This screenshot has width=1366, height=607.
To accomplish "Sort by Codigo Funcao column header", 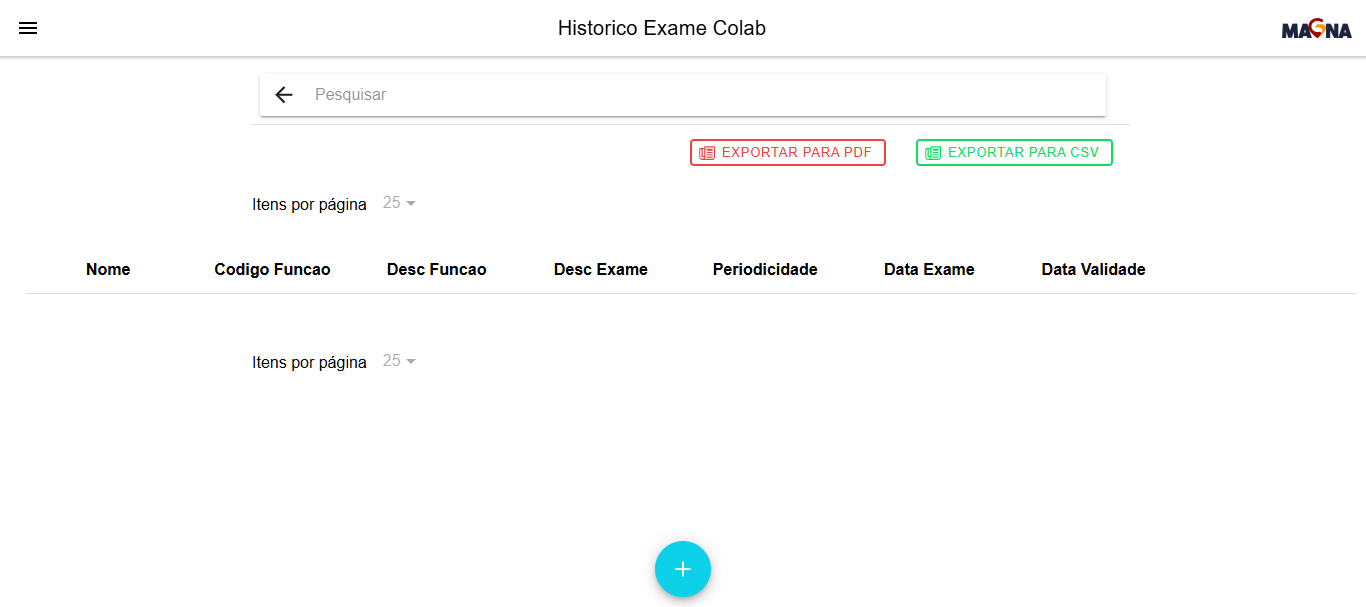I will (x=272, y=269).
